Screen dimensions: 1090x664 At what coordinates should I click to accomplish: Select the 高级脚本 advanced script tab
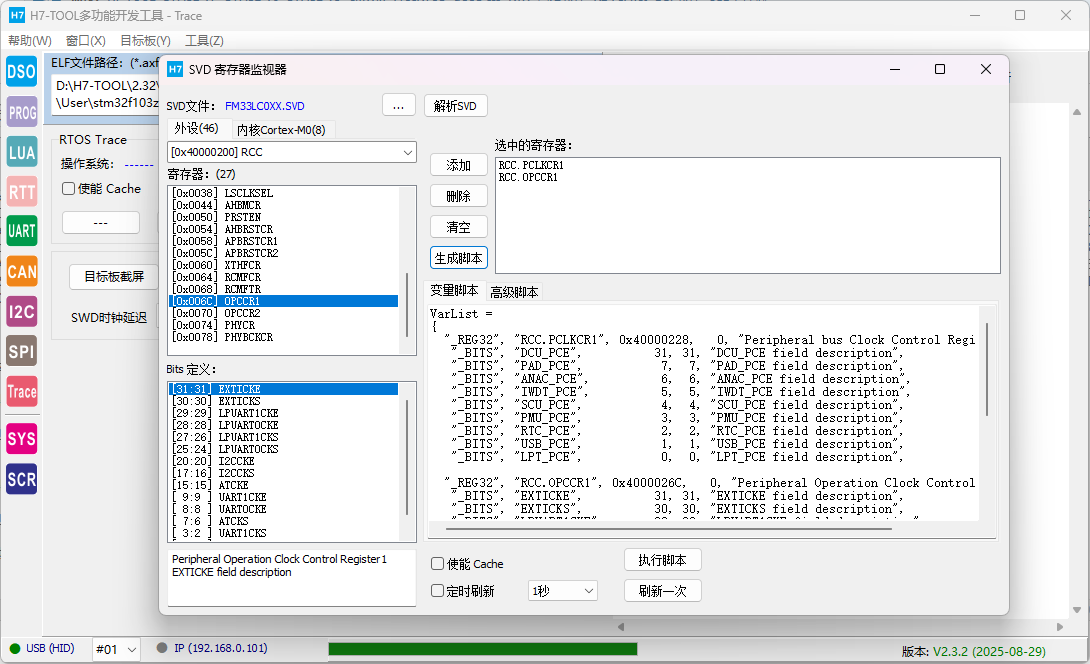point(514,292)
